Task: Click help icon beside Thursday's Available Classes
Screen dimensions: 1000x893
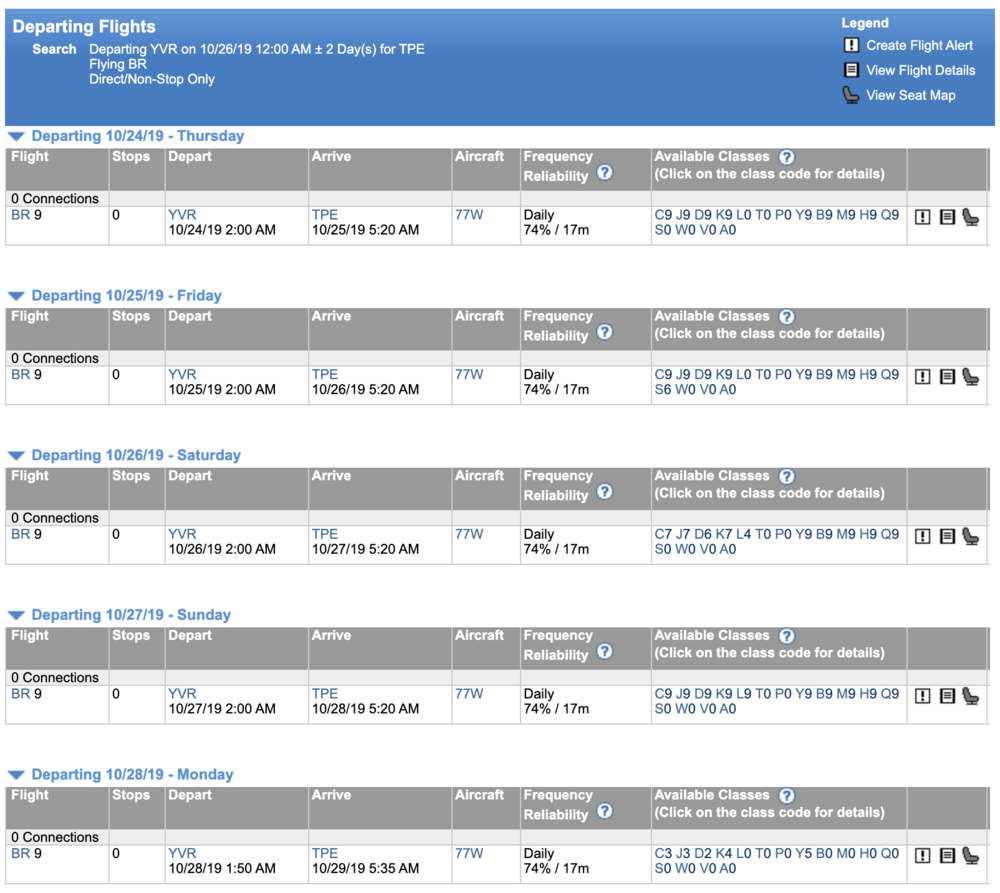Action: click(786, 157)
